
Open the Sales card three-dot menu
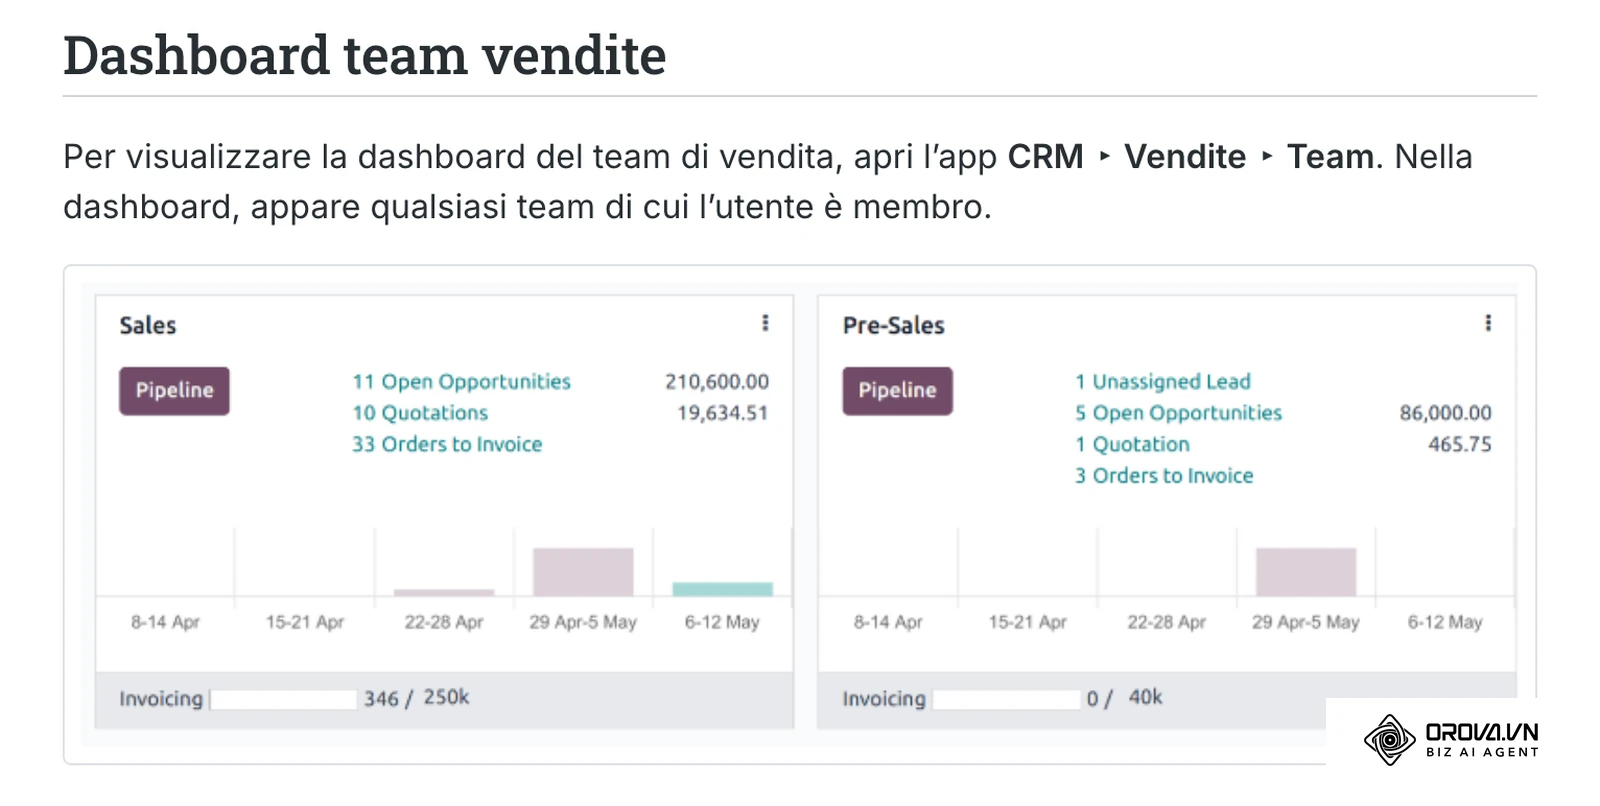(x=765, y=323)
